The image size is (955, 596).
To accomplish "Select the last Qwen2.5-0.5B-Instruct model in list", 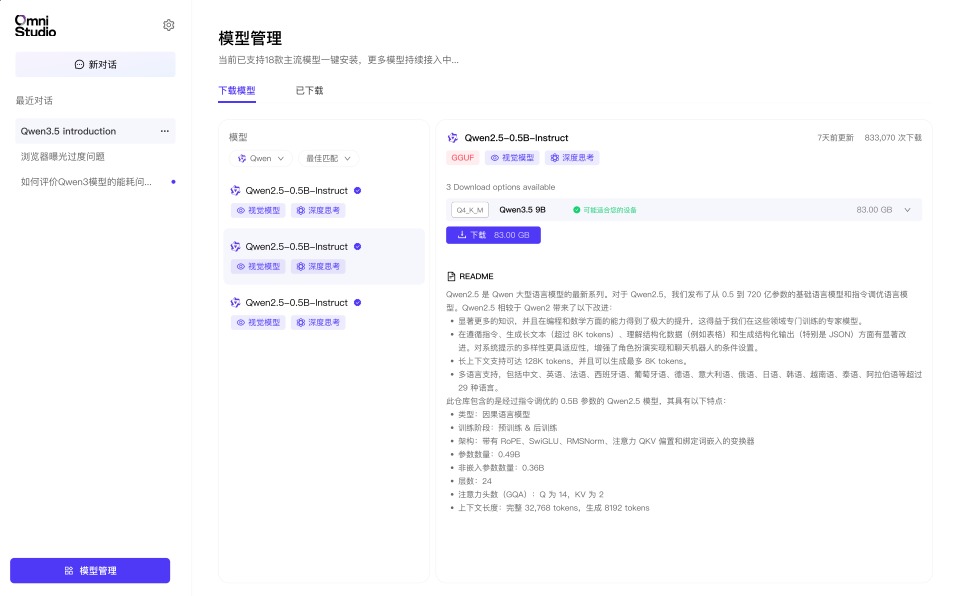I will pyautogui.click(x=324, y=312).
